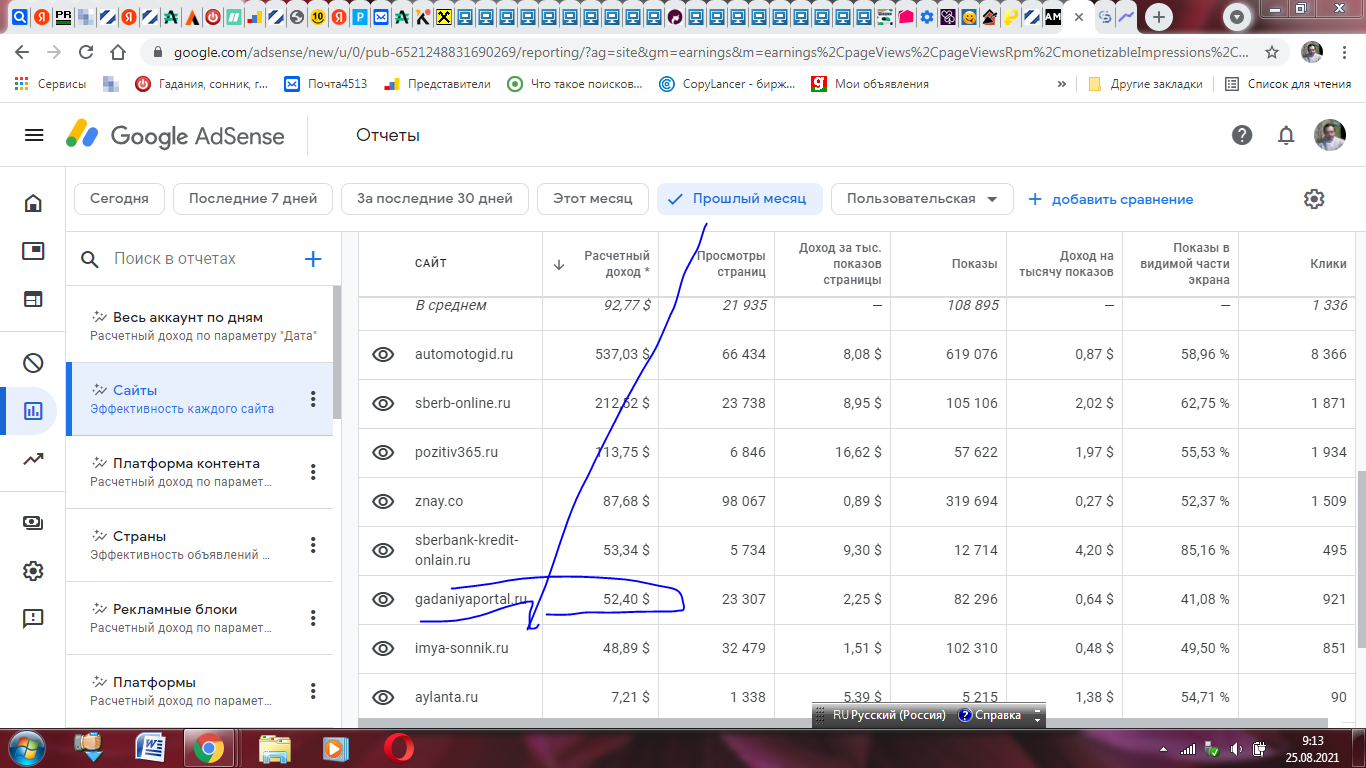Add a new report with plus icon
This screenshot has width=1366, height=768.
pyautogui.click(x=313, y=259)
